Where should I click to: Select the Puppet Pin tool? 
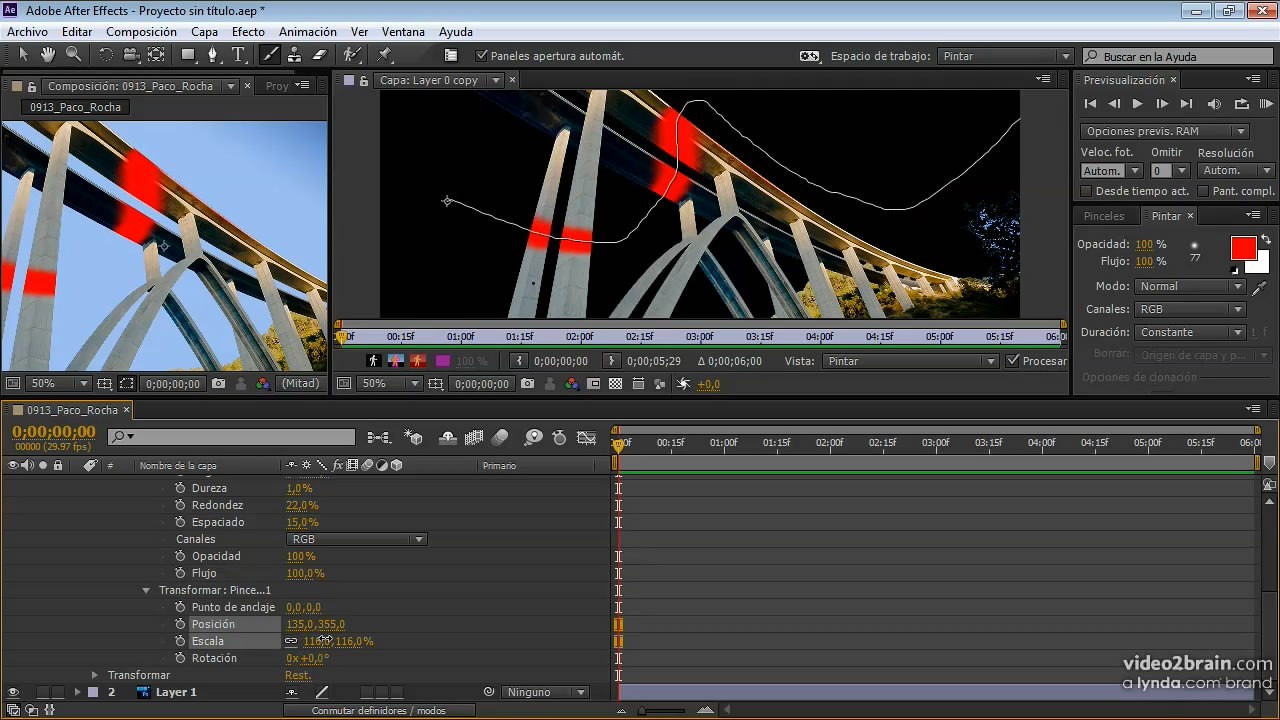385,55
